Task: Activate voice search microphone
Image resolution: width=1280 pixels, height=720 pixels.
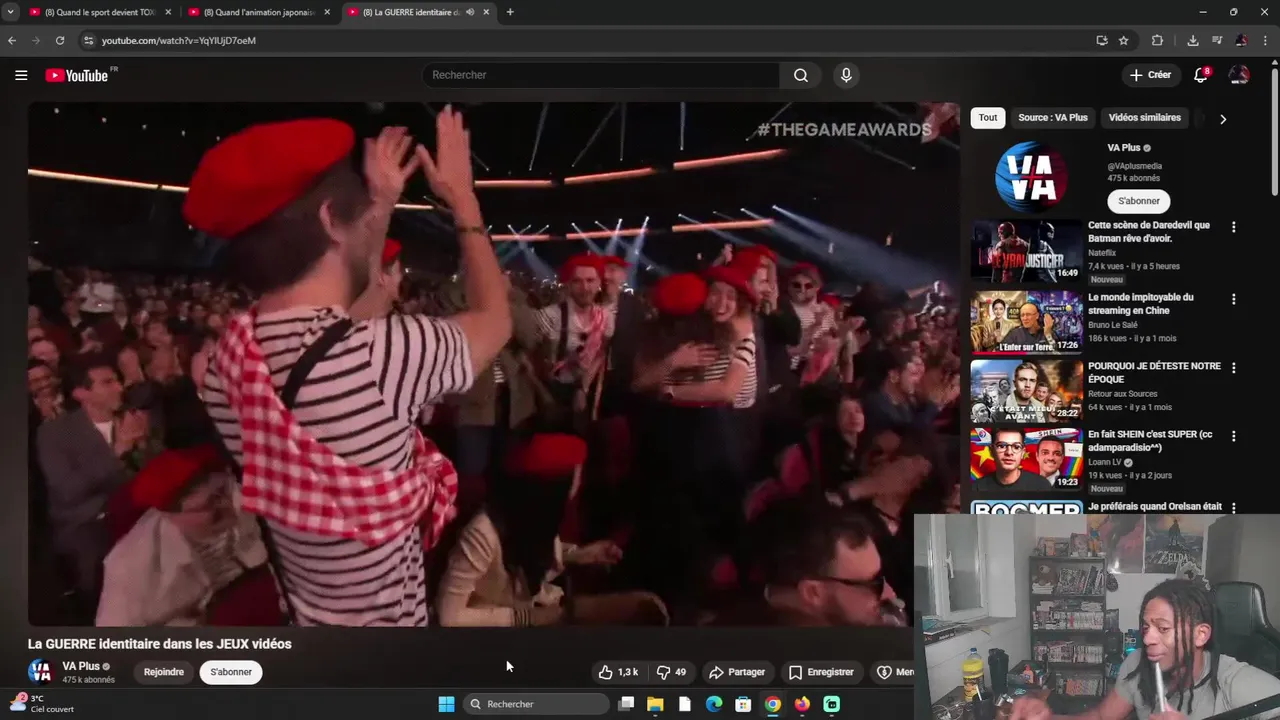Action: click(x=846, y=75)
